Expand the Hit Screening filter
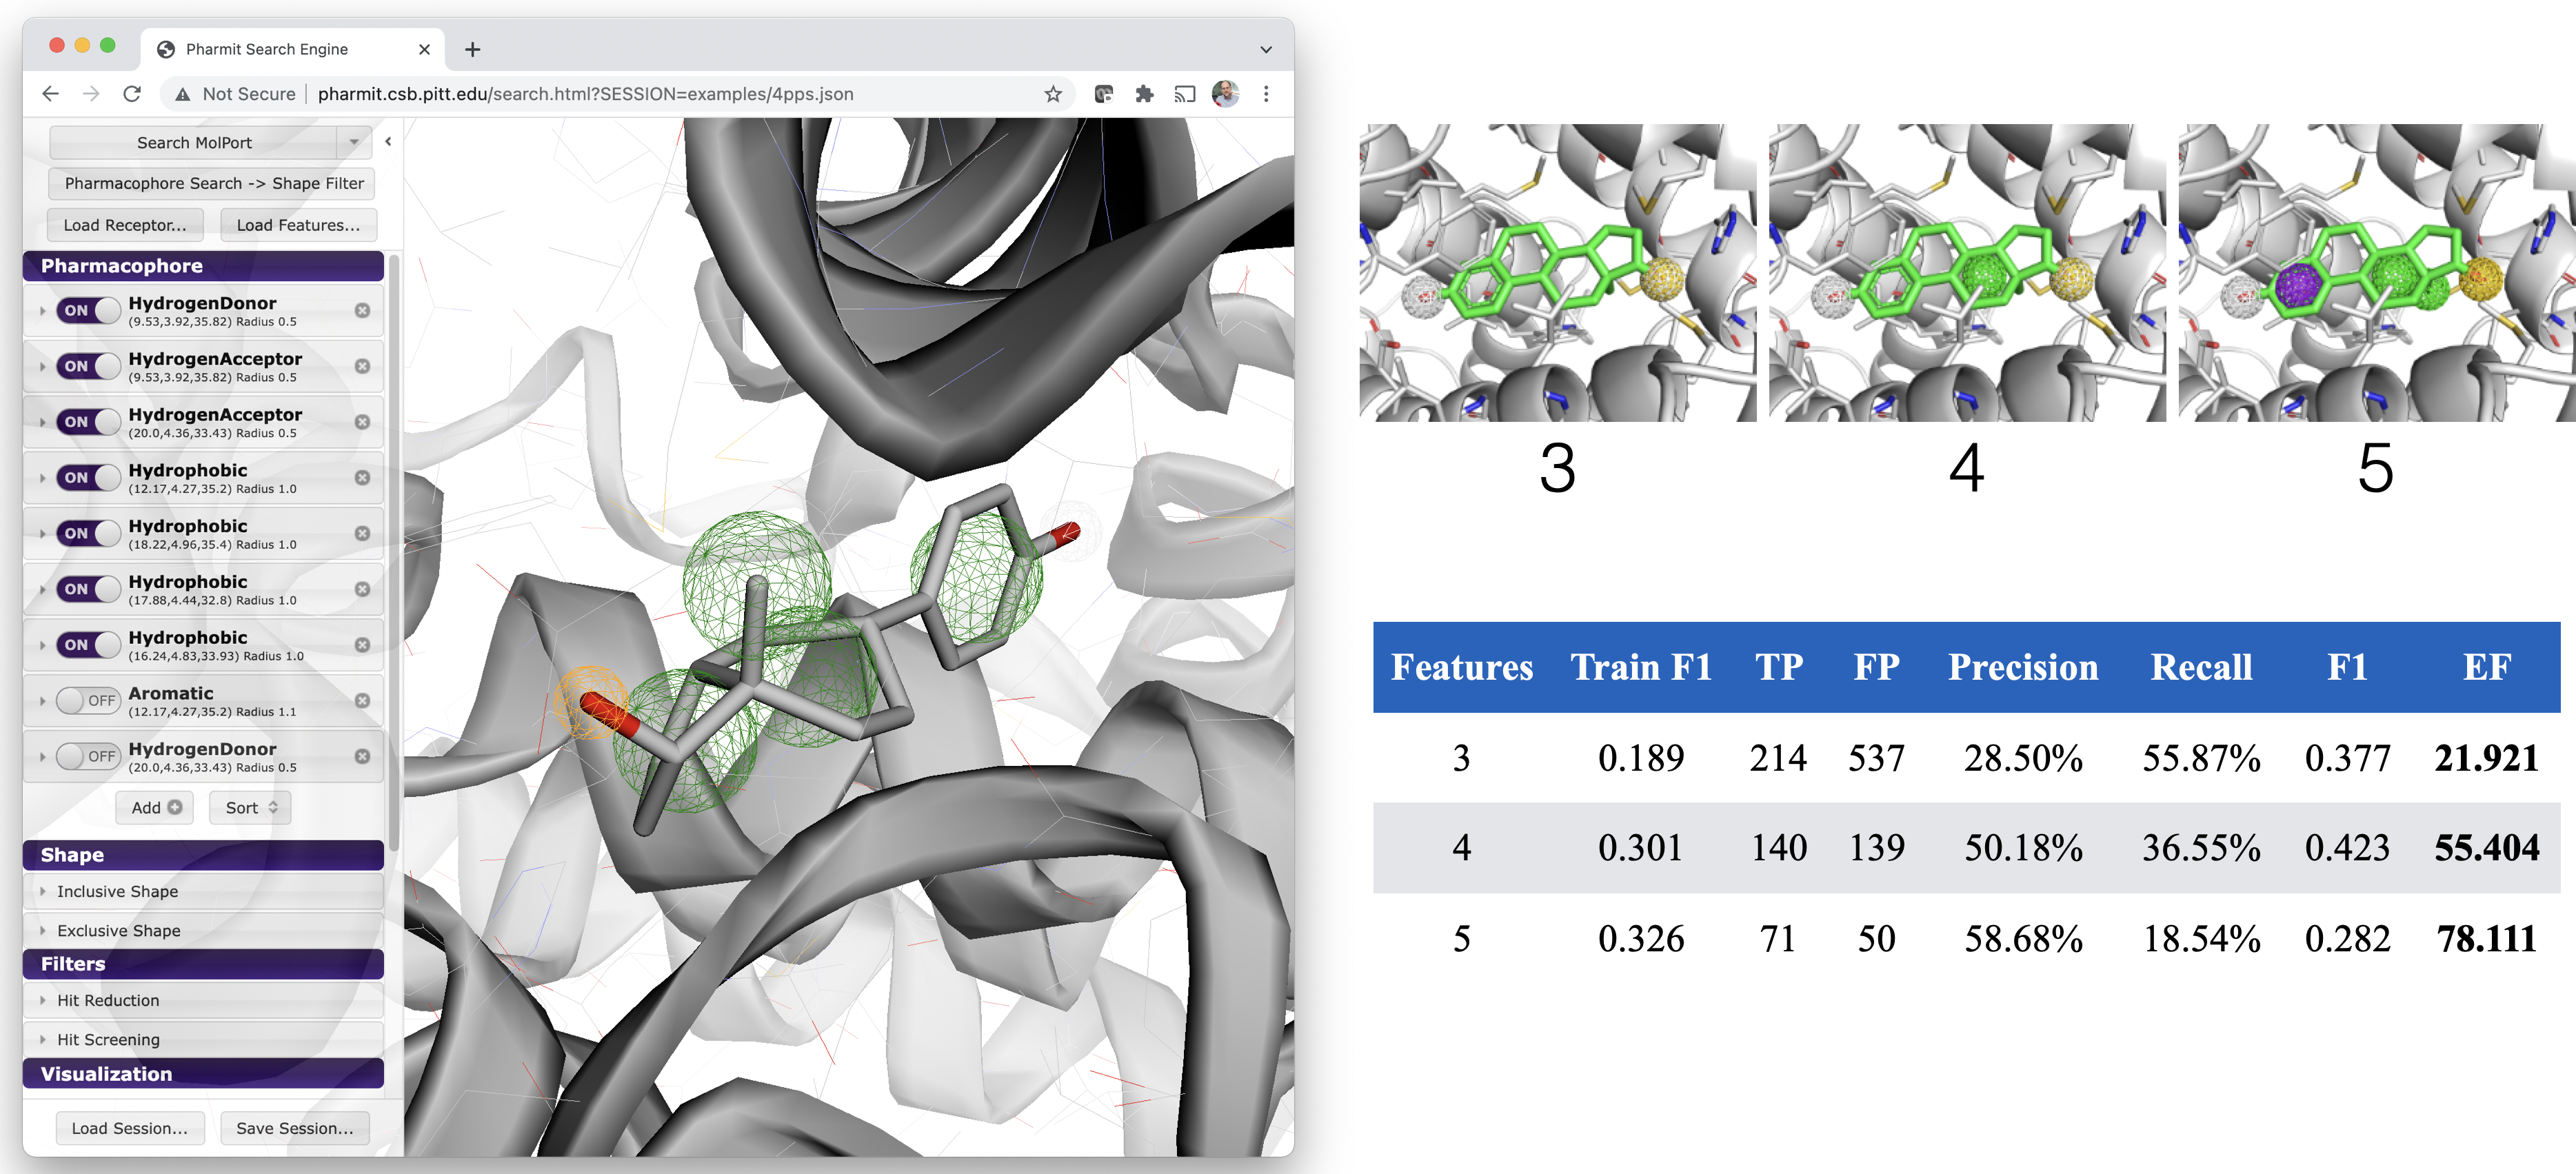The height and width of the screenshot is (1174, 2576). pos(203,1039)
